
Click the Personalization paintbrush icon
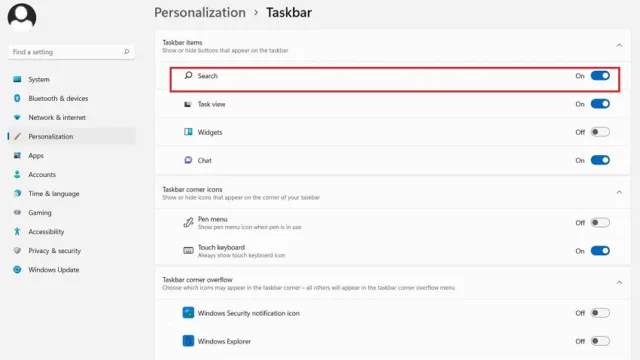pos(17,136)
